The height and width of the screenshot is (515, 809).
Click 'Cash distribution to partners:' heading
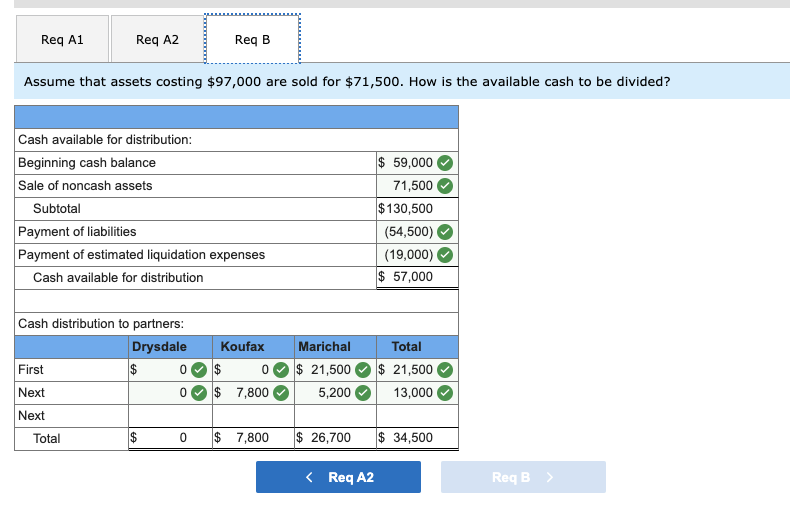pyautogui.click(x=101, y=324)
